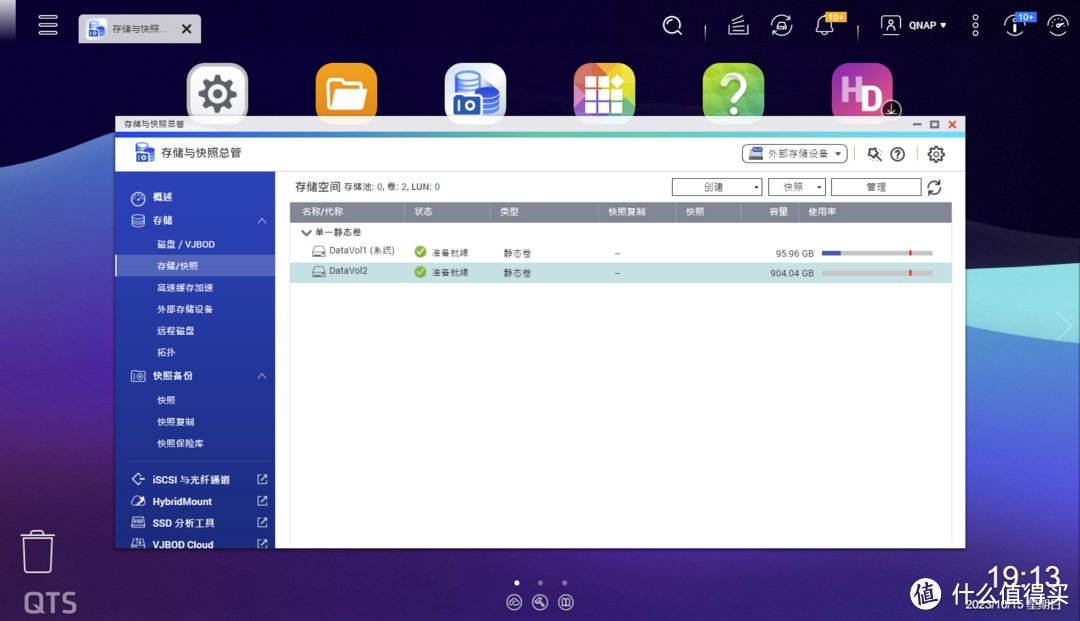Open the 快照 dropdown button
Screen dimensions: 1080x621
[796, 187]
